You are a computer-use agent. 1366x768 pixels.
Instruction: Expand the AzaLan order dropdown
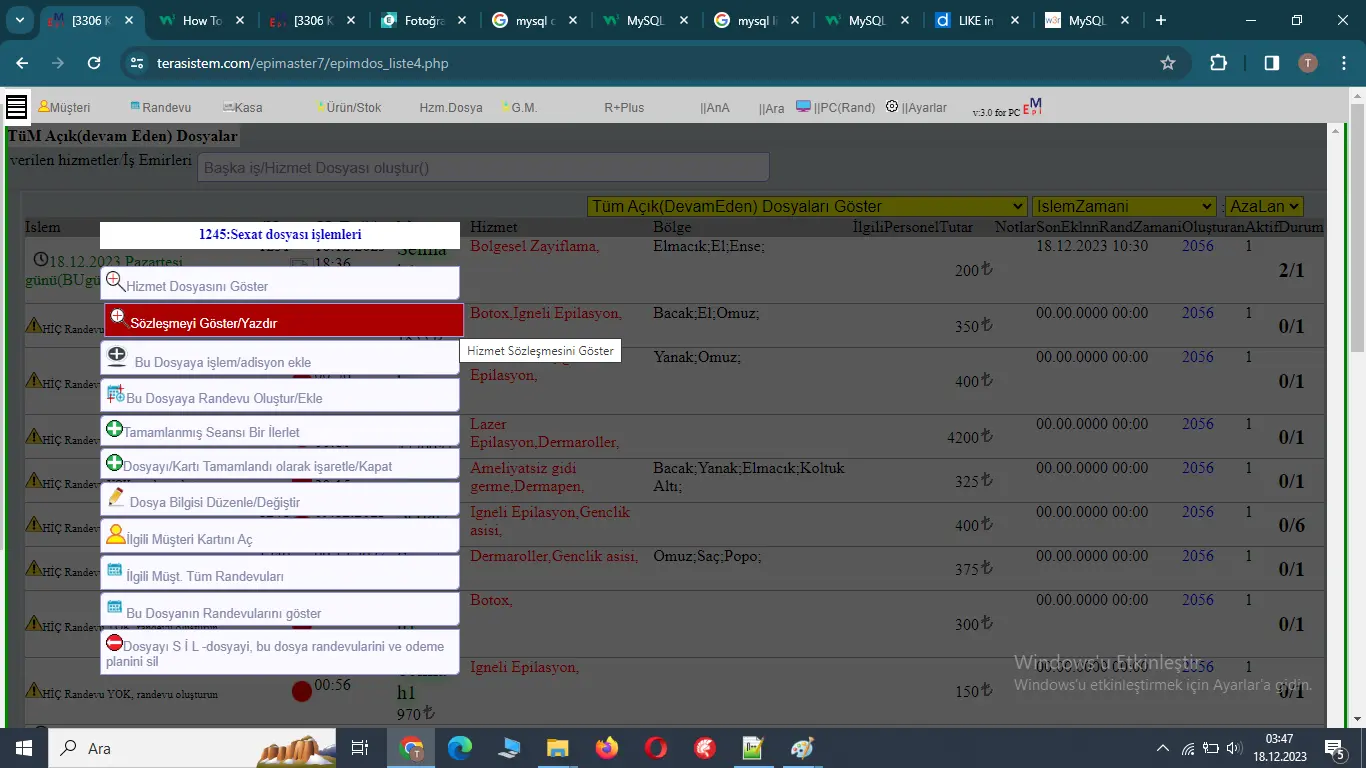click(1264, 206)
